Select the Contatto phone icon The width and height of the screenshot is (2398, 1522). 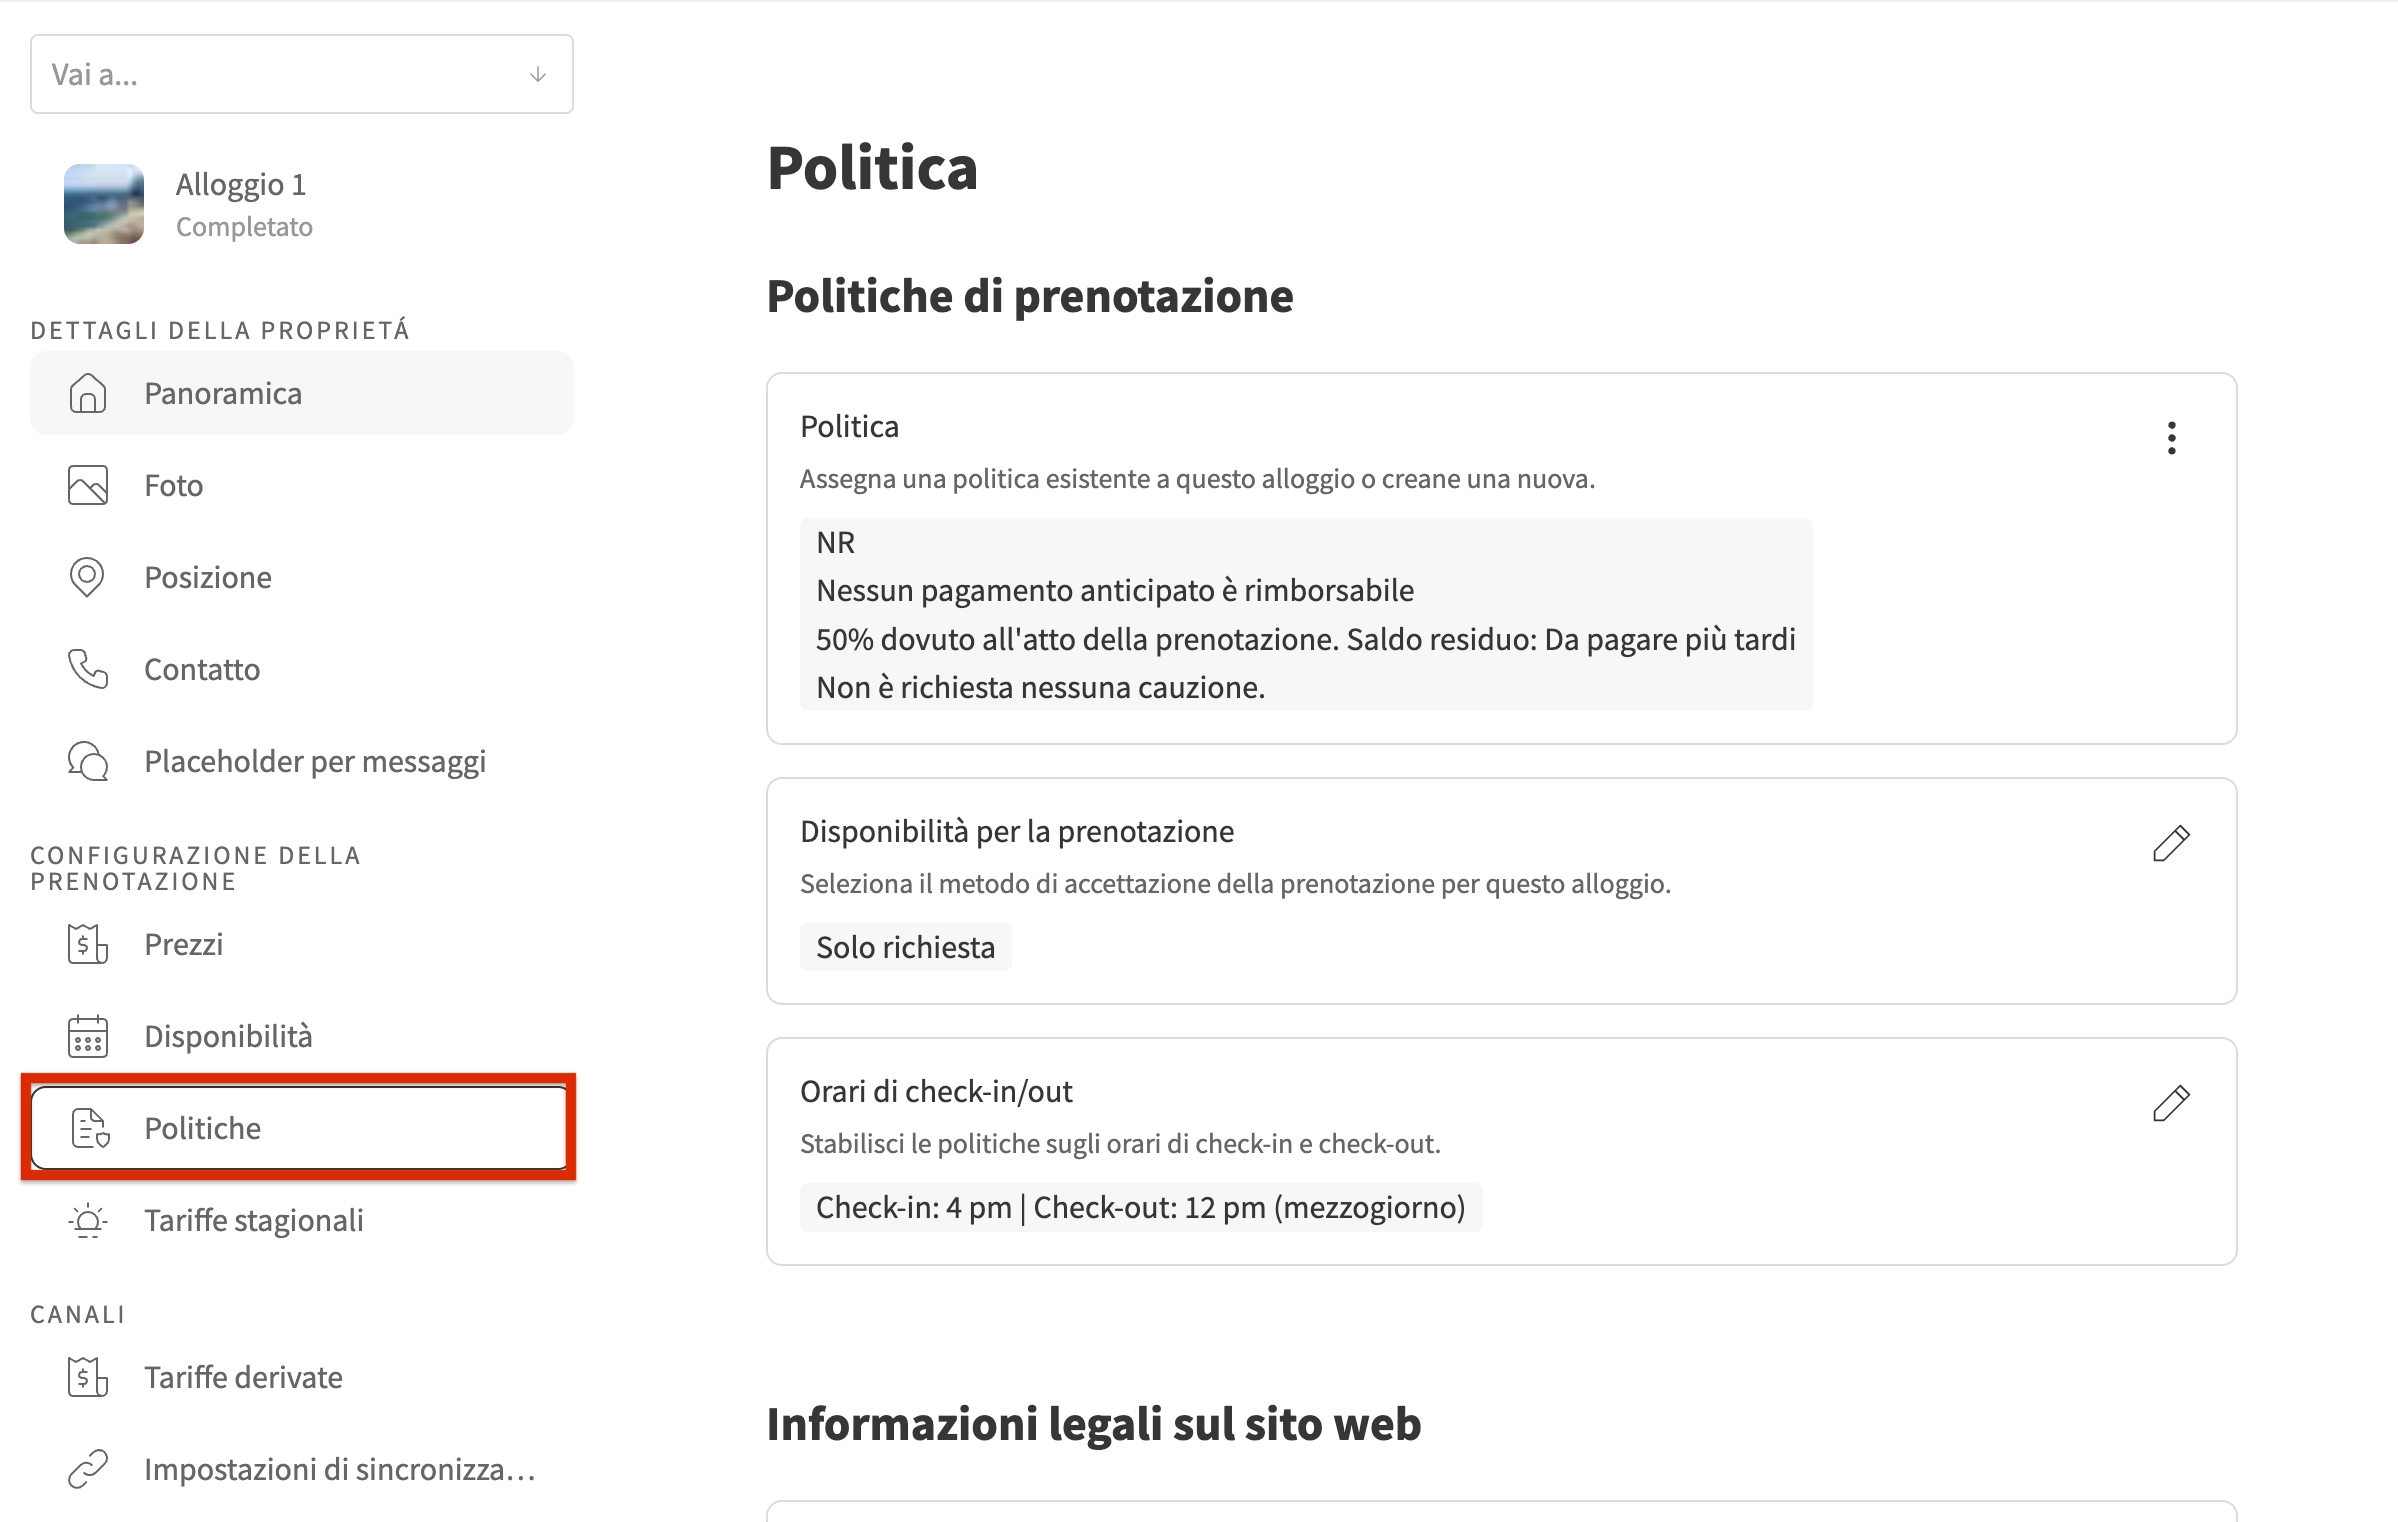pos(88,669)
